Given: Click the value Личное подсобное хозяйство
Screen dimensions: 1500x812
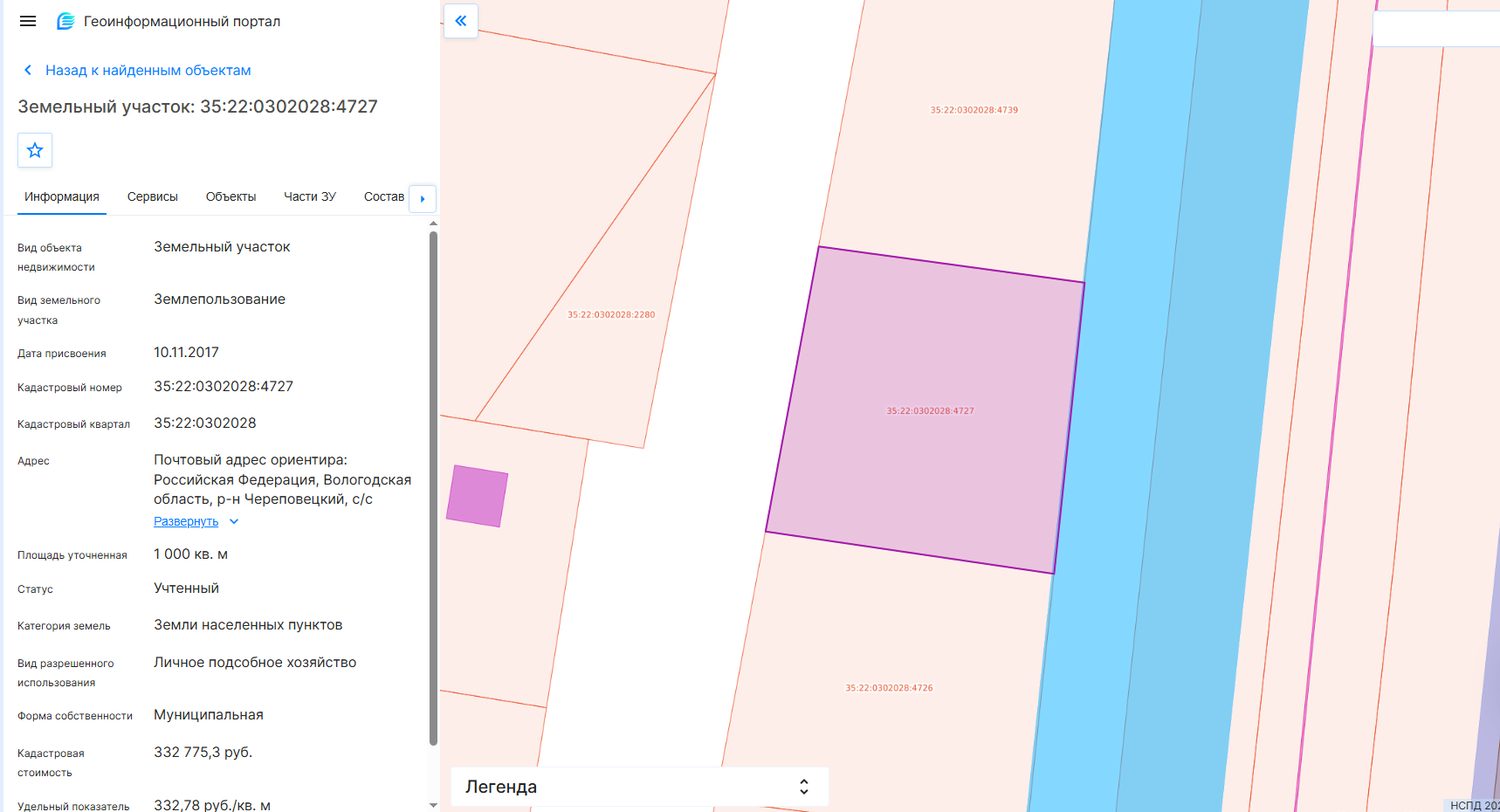Looking at the screenshot, I should (255, 662).
